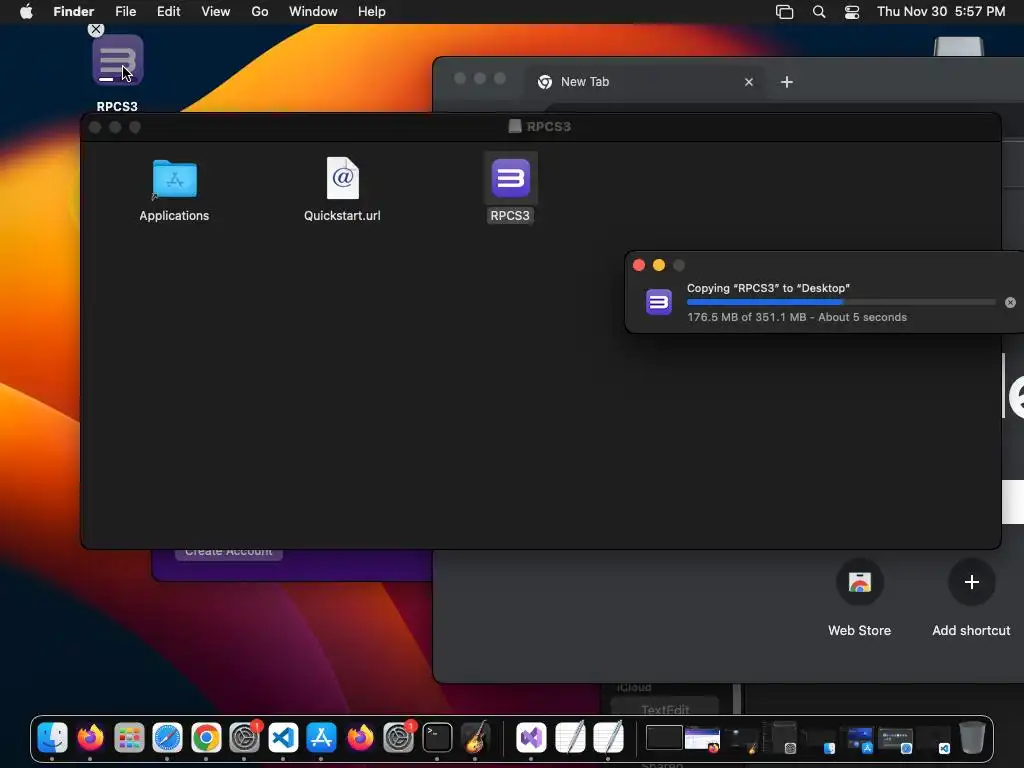
Task: Select the Quickstart.url file icon
Action: pyautogui.click(x=343, y=178)
